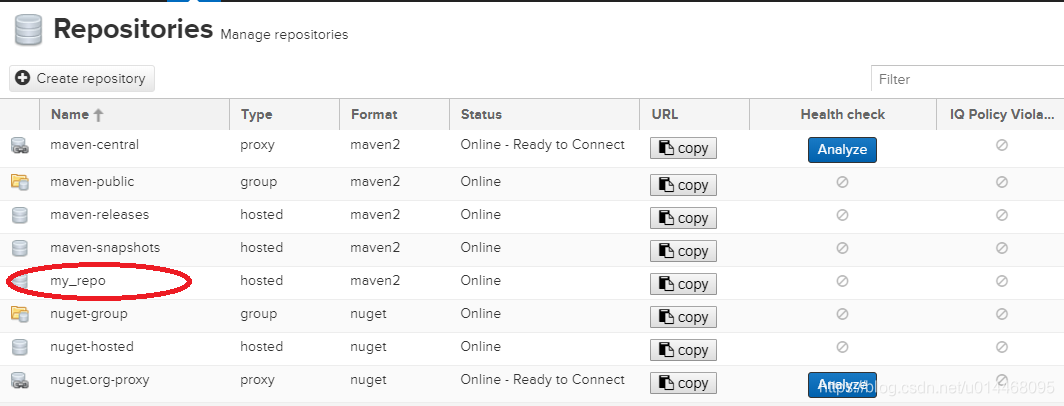Analyze health of nuget.org-proxy repository
Screen dimensions: 1064x406
coord(842,384)
